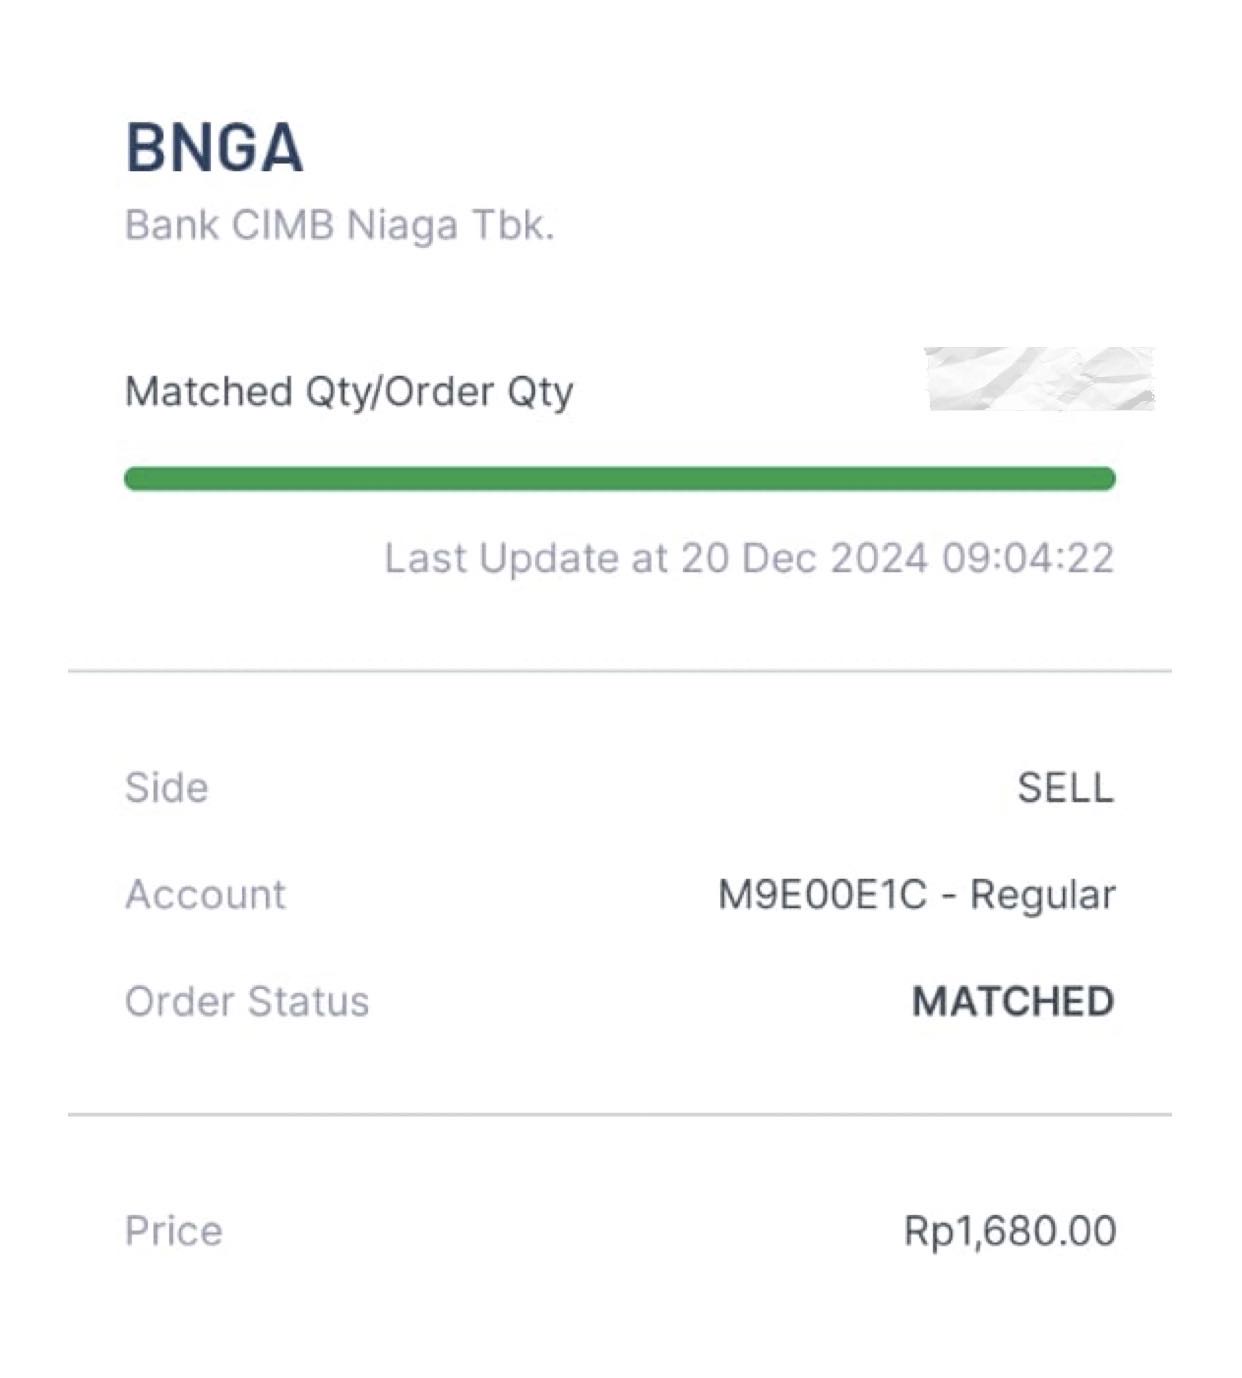Click the divider line above the Side row

[619, 671]
